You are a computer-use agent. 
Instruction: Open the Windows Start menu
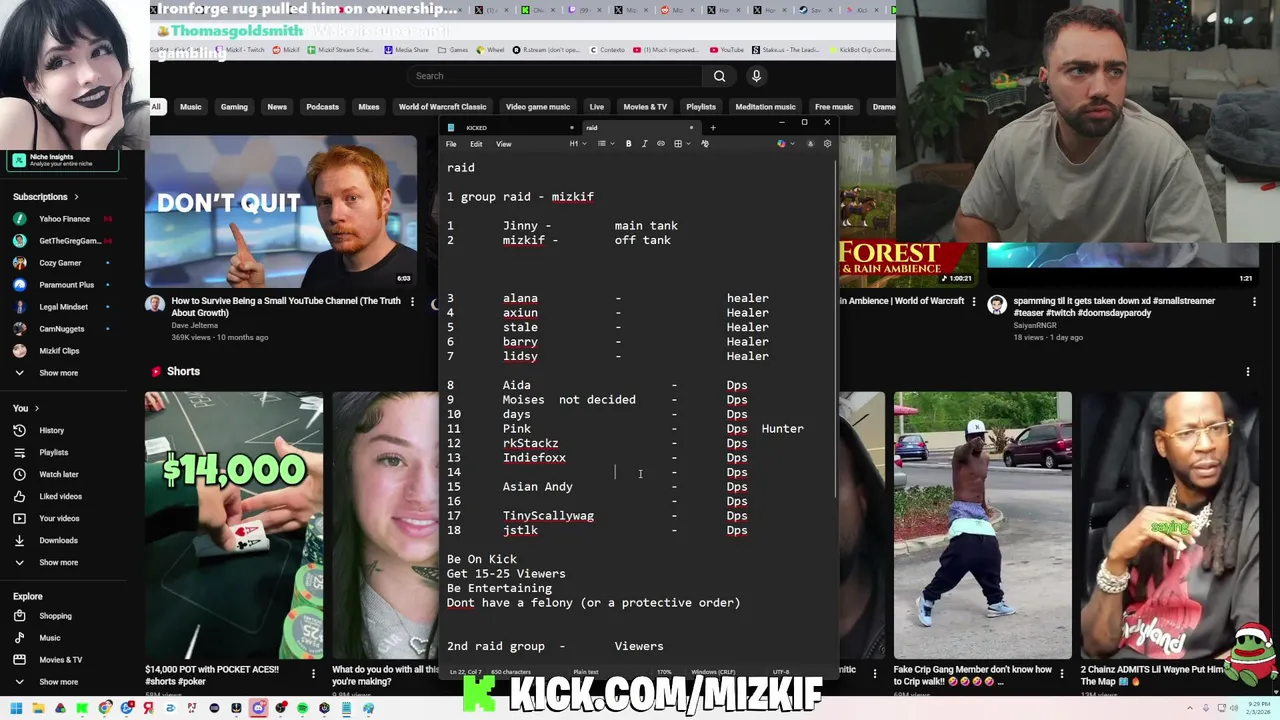pyautogui.click(x=16, y=709)
